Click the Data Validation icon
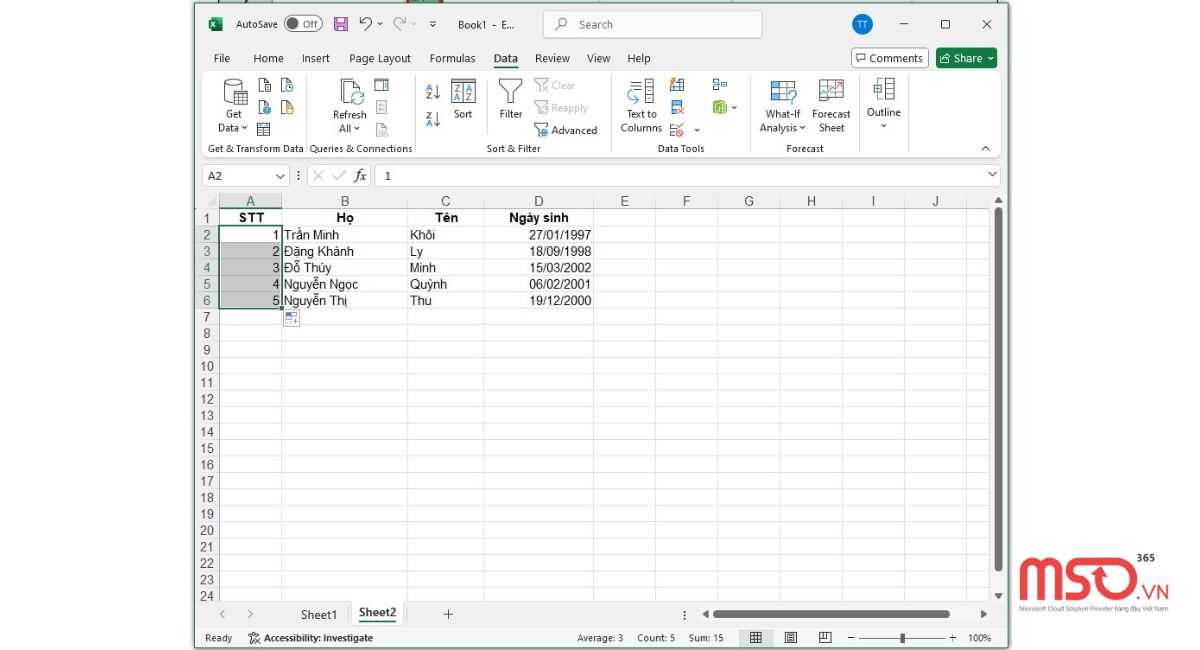1200x650 pixels. click(x=677, y=129)
